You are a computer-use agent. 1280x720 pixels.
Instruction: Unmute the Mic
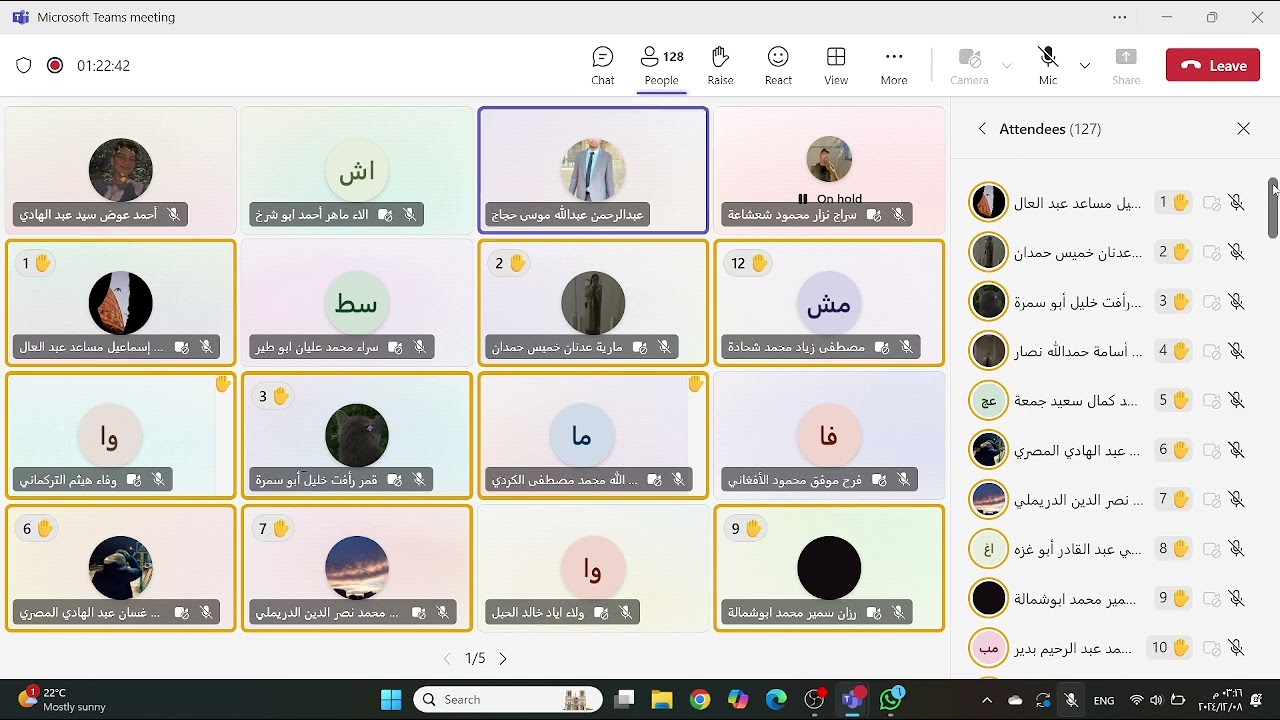[x=1047, y=65]
